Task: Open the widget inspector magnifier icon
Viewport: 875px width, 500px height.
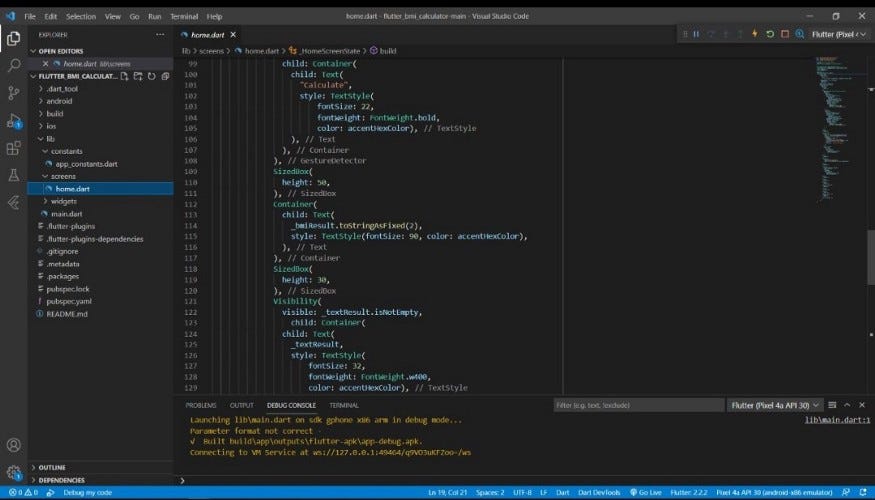Action: 799,34
